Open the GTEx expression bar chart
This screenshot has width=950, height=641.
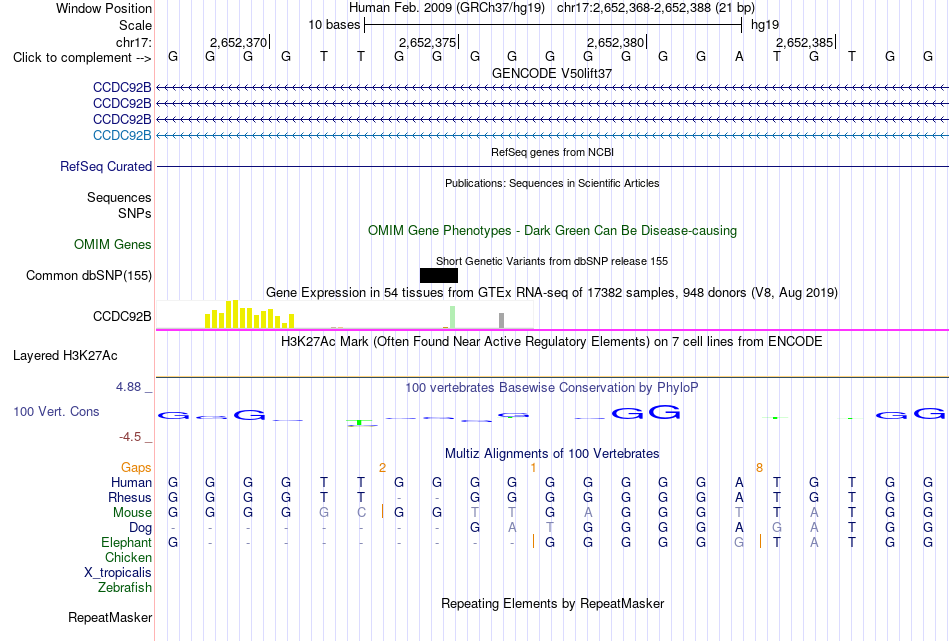pos(344,315)
